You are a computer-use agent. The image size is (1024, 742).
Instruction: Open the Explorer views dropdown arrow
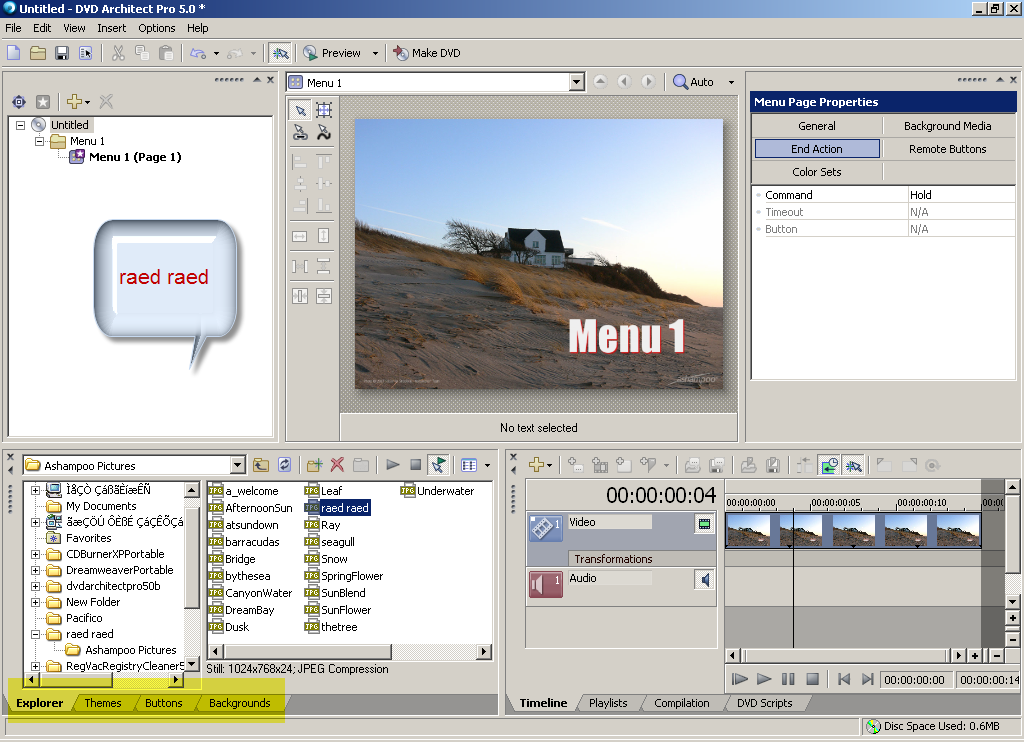(x=487, y=465)
